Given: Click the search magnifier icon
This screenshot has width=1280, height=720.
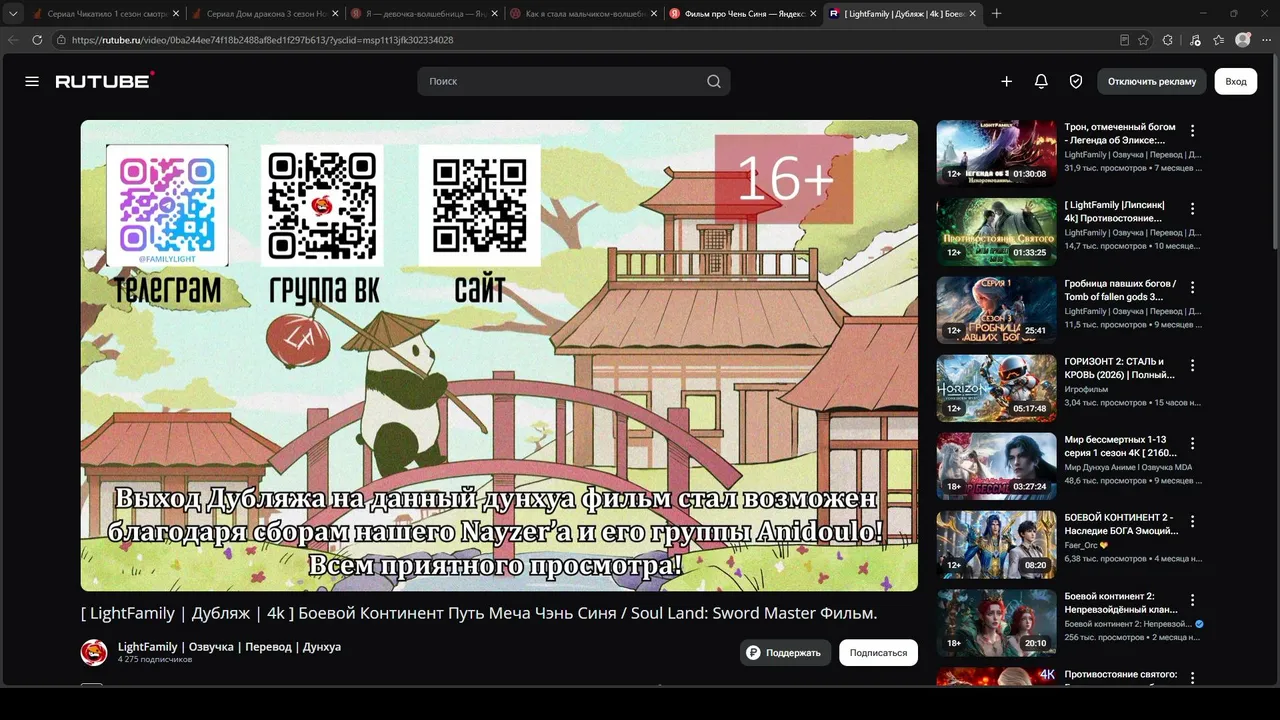Looking at the screenshot, I should [714, 81].
